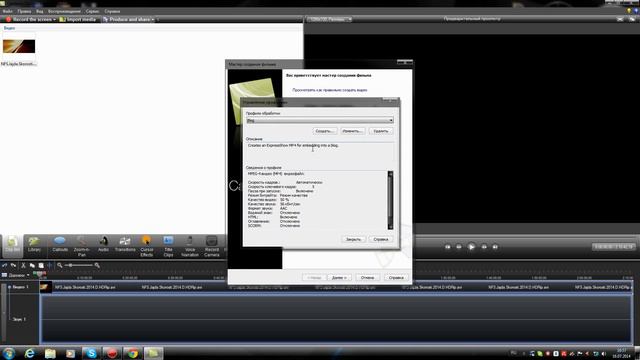Open the Вид menu
Image resolution: width=640 pixels, height=360 pixels.
(40, 11)
